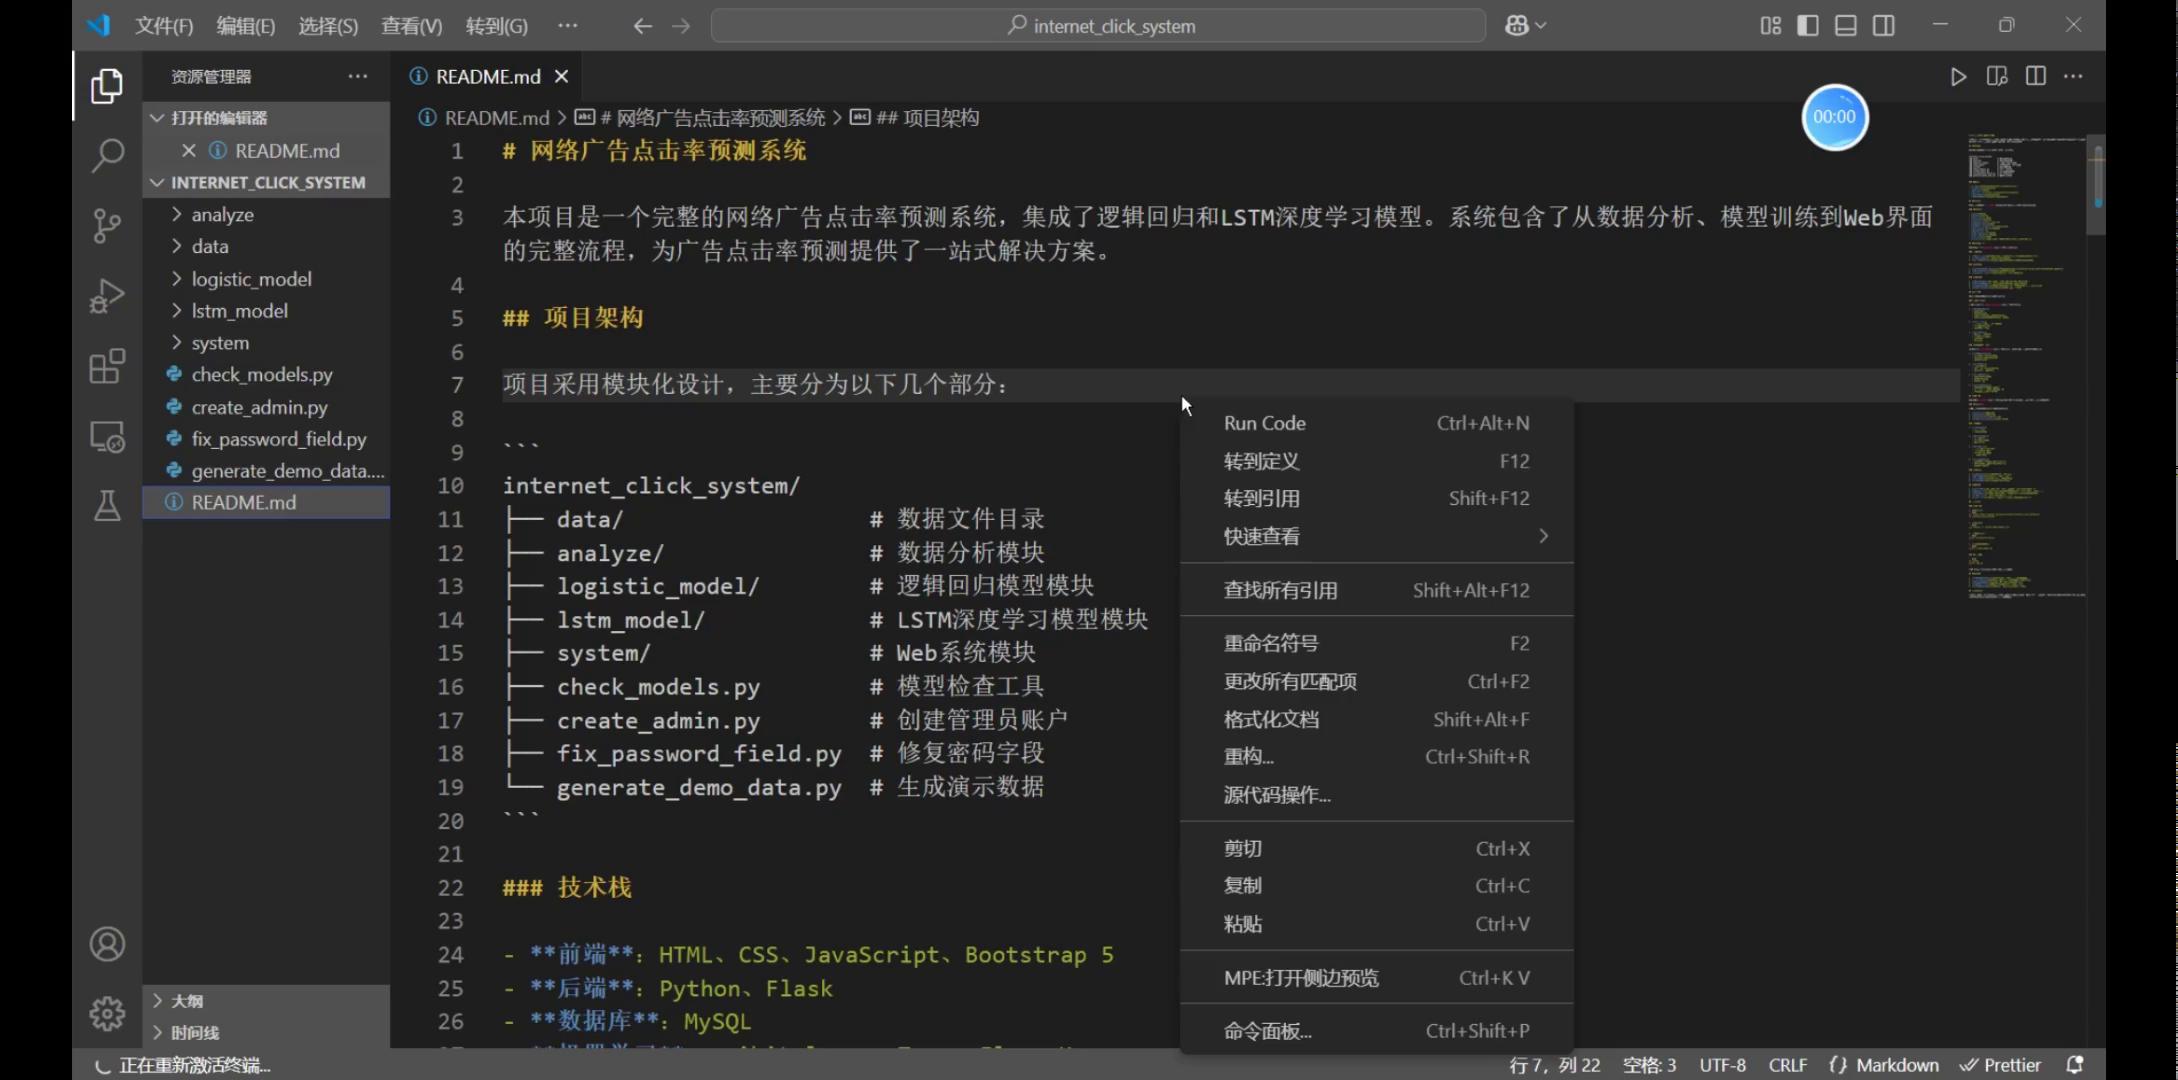
Task: Close the README.md editor tab
Action: pyautogui.click(x=562, y=77)
